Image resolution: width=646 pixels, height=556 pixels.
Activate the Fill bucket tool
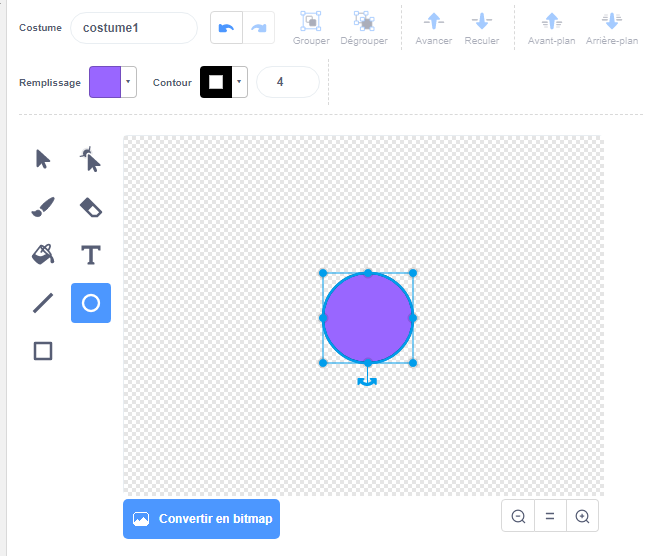(43, 255)
